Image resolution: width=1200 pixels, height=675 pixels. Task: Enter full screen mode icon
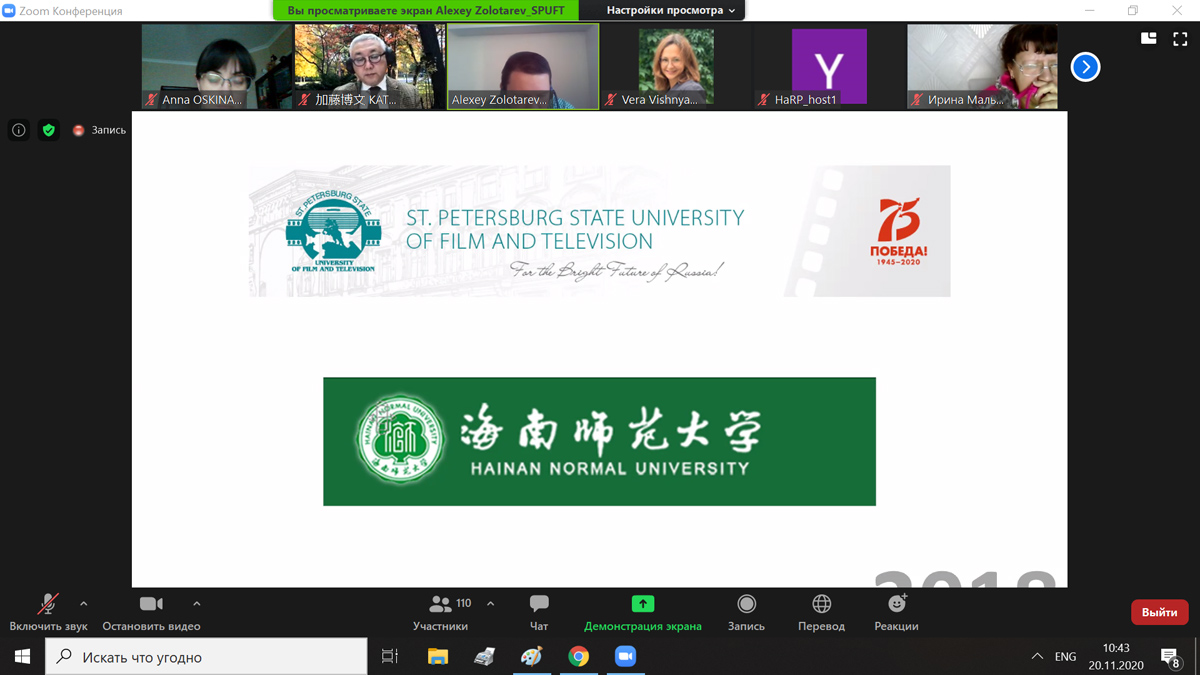coord(1180,38)
